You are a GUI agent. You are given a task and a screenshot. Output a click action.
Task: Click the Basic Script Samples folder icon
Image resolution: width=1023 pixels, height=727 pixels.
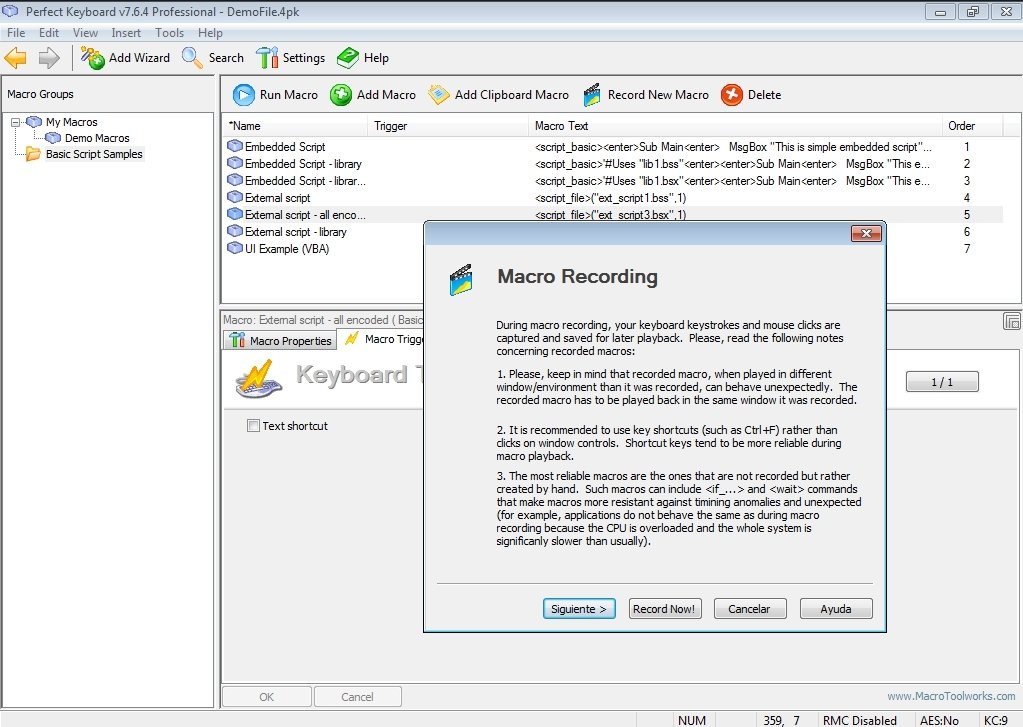coord(33,154)
